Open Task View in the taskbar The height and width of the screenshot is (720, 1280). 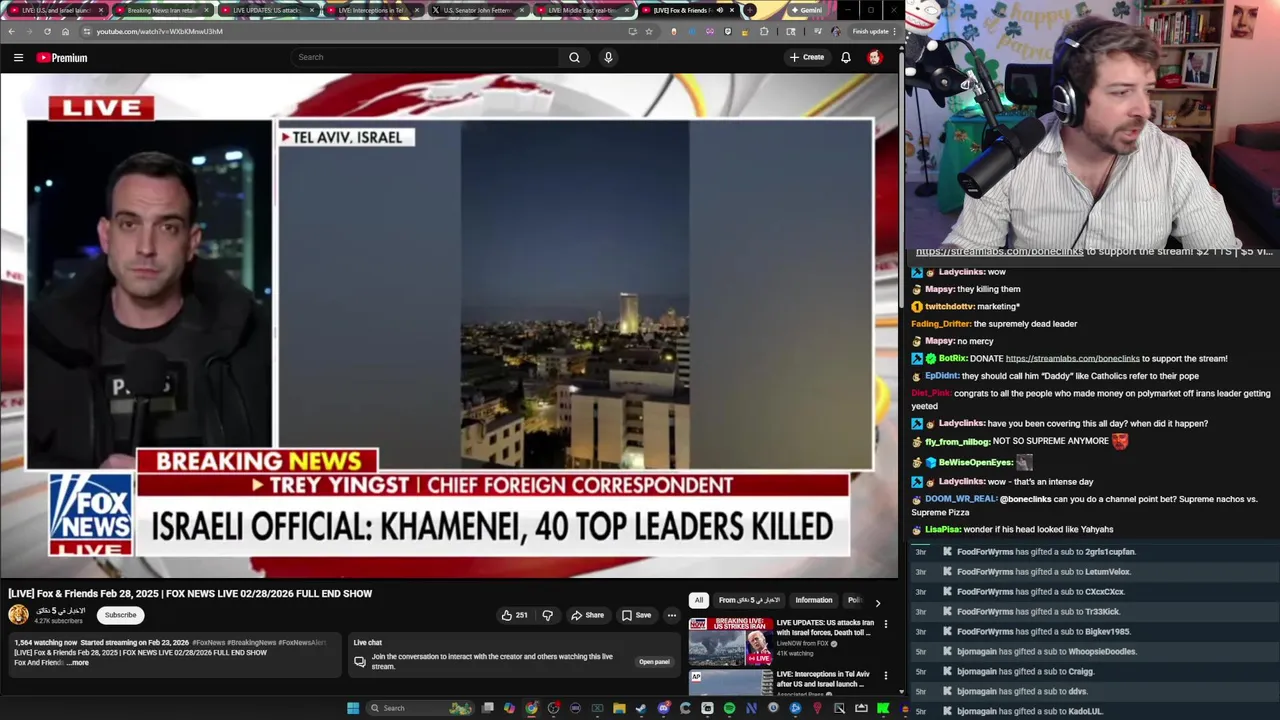[x=488, y=708]
